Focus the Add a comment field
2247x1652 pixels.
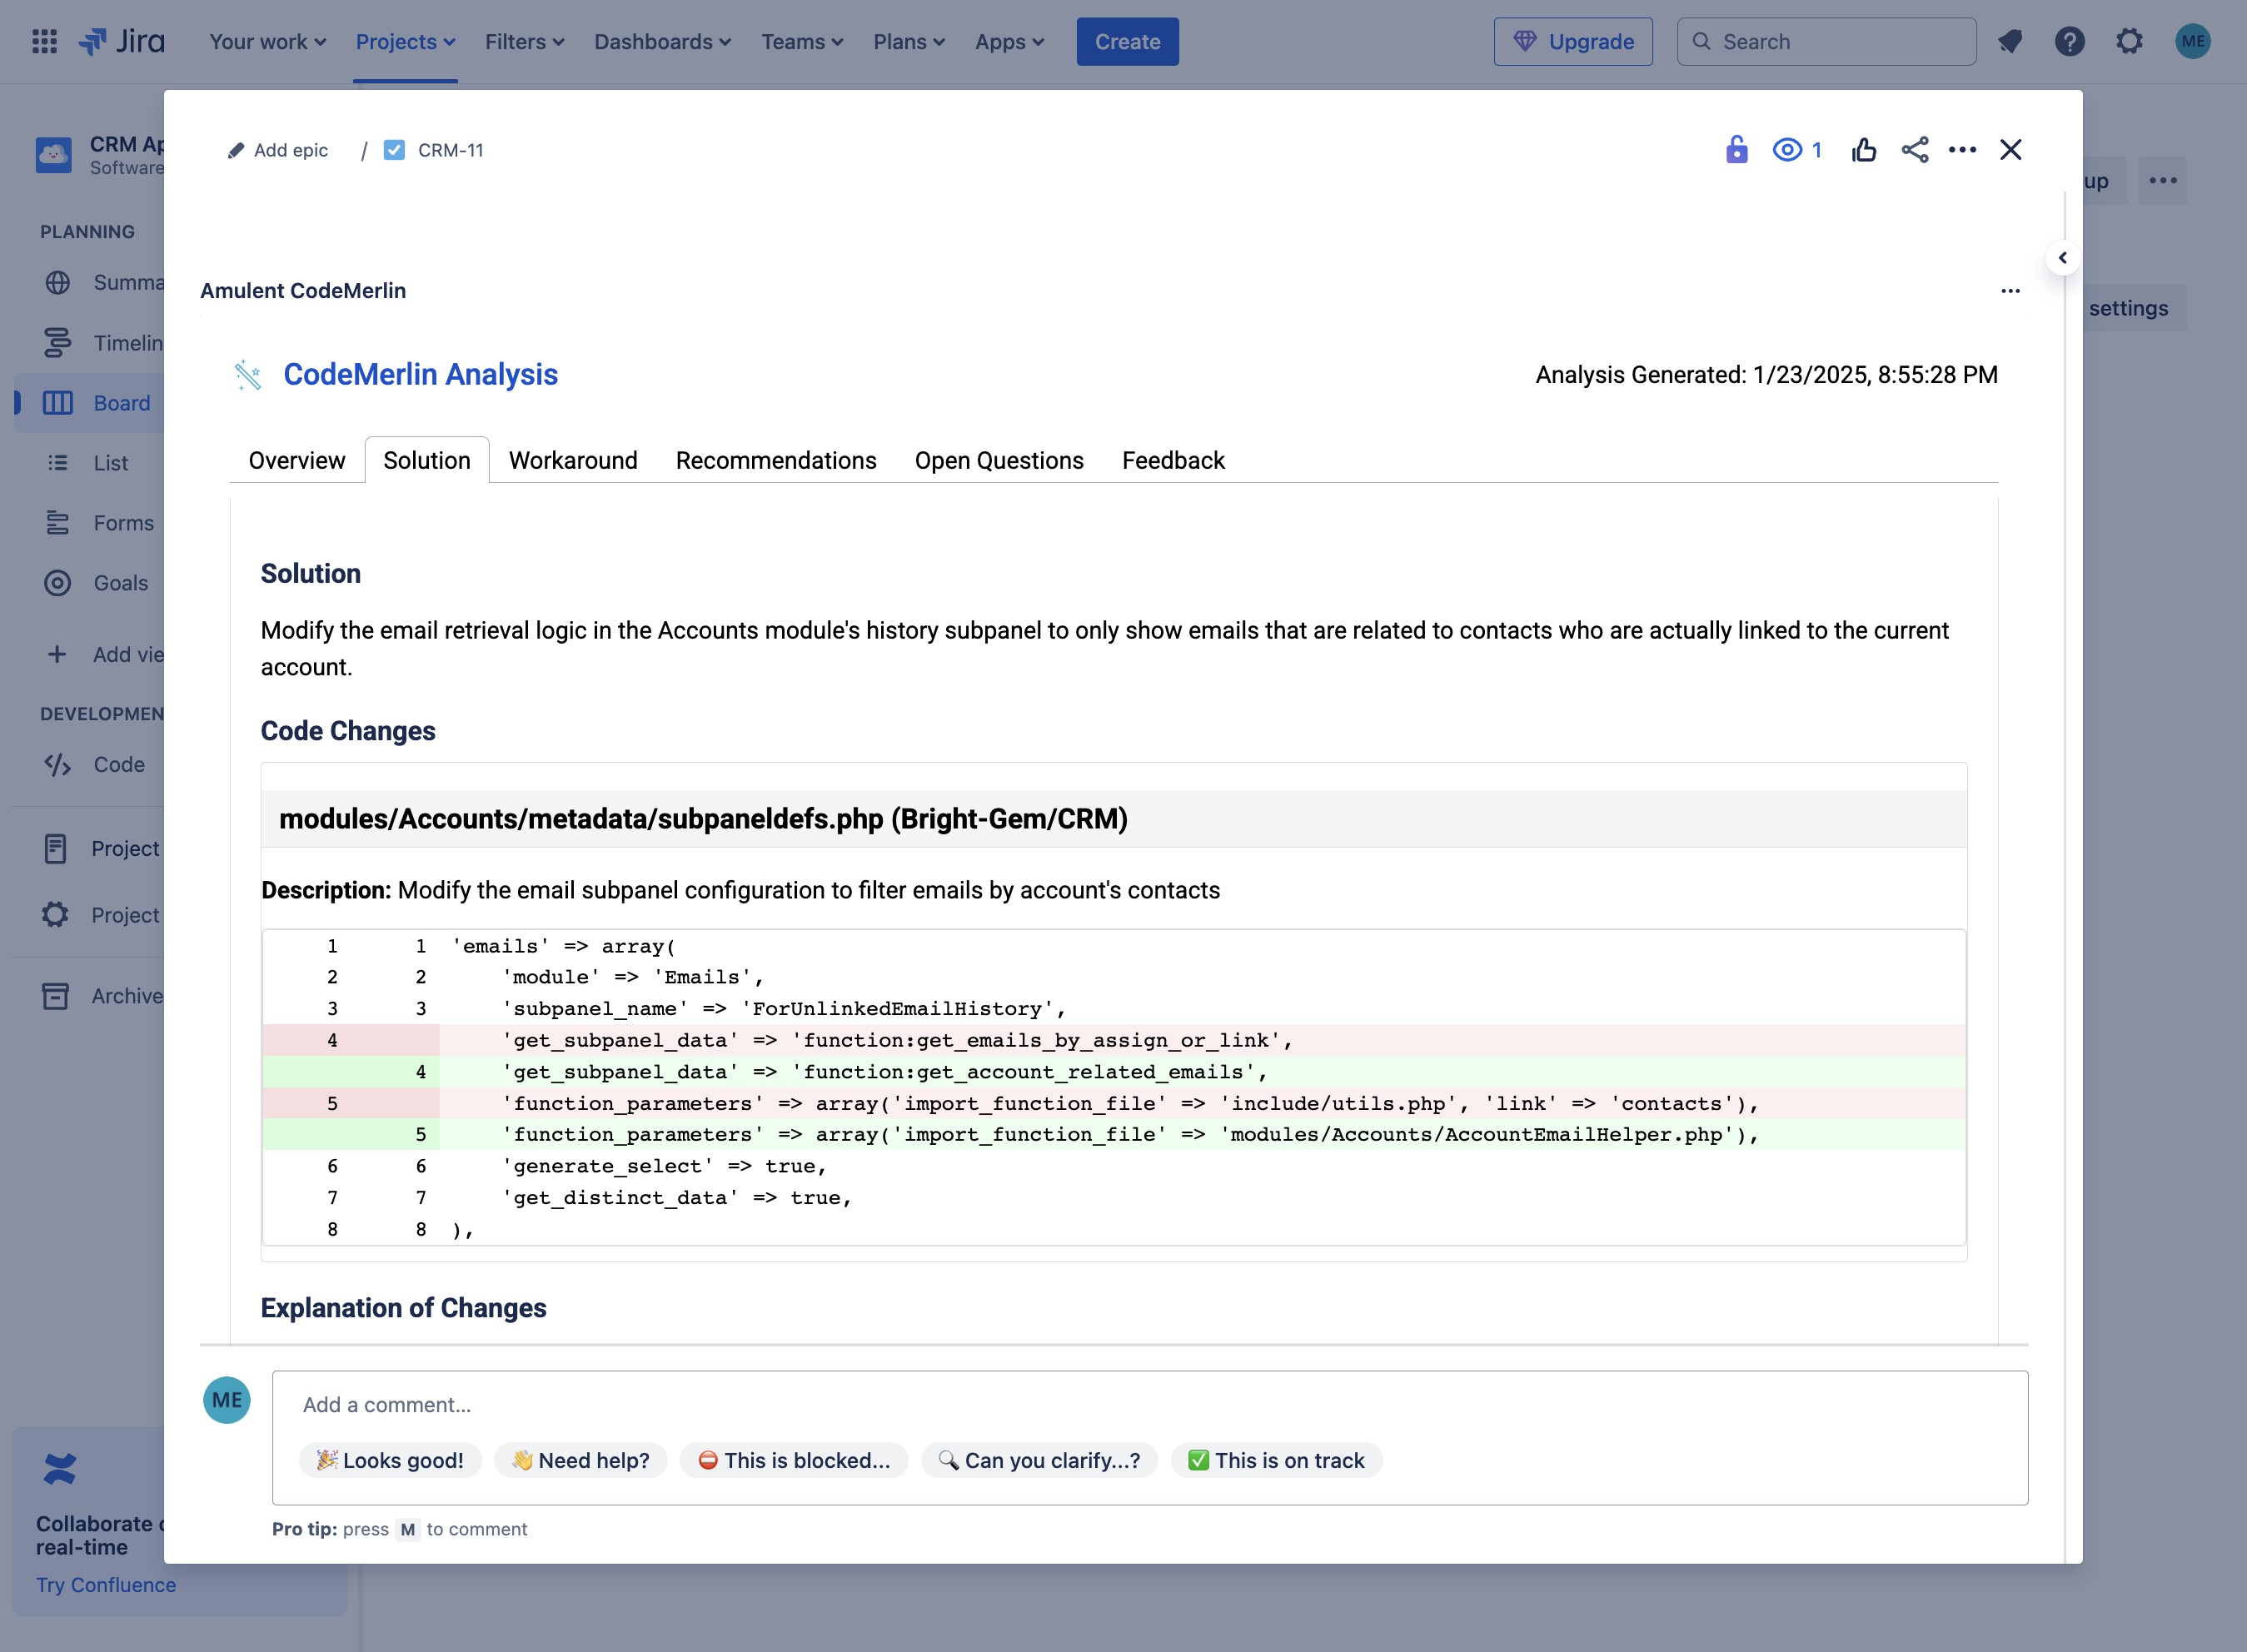(x=1150, y=1405)
